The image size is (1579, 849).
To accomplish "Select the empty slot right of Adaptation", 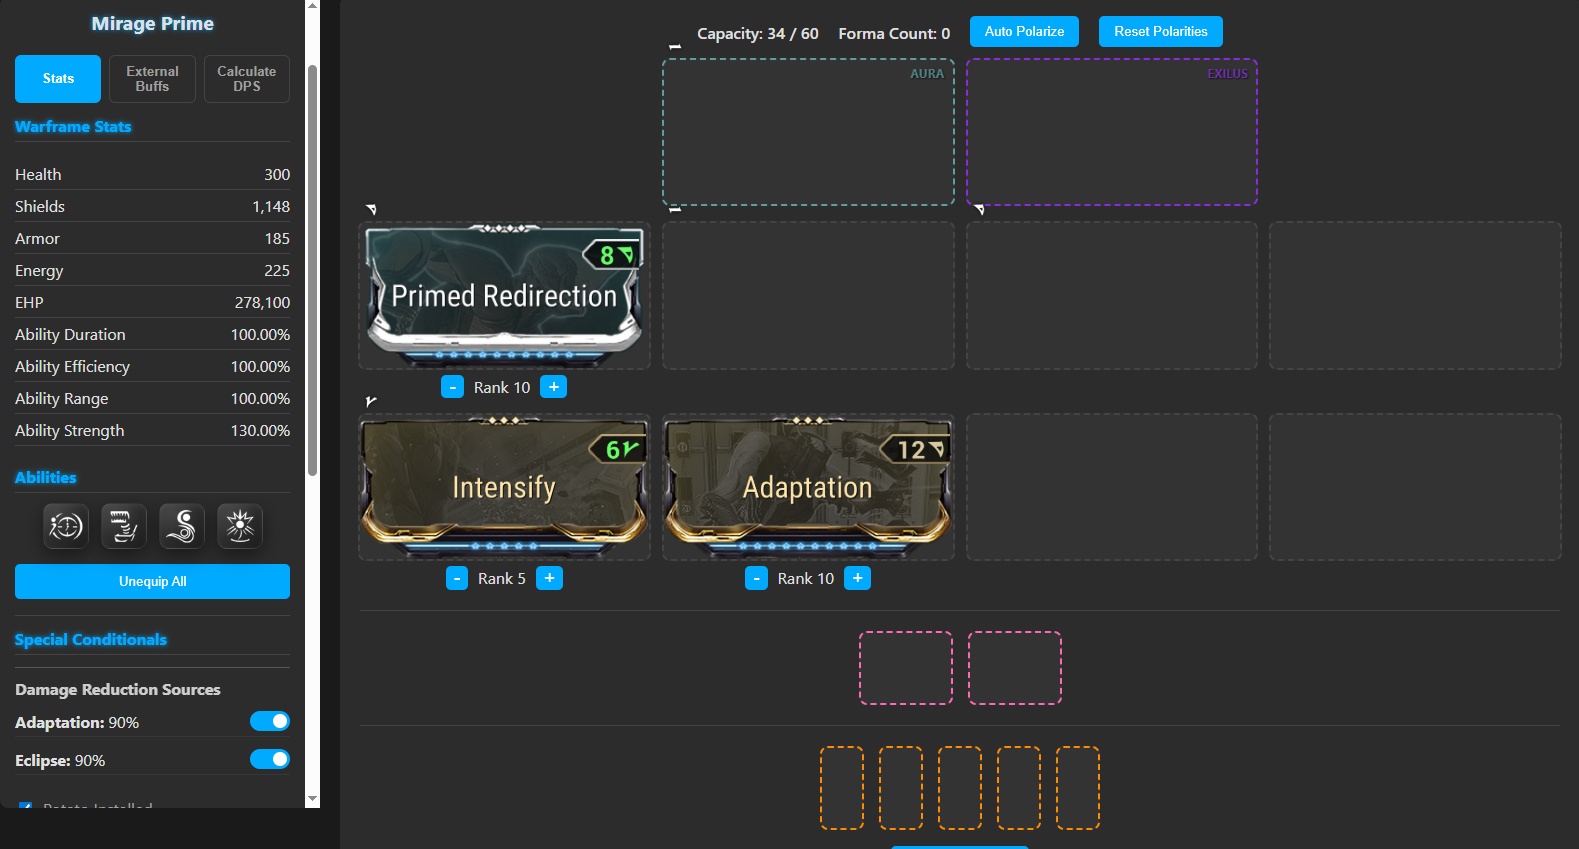I will (1112, 487).
